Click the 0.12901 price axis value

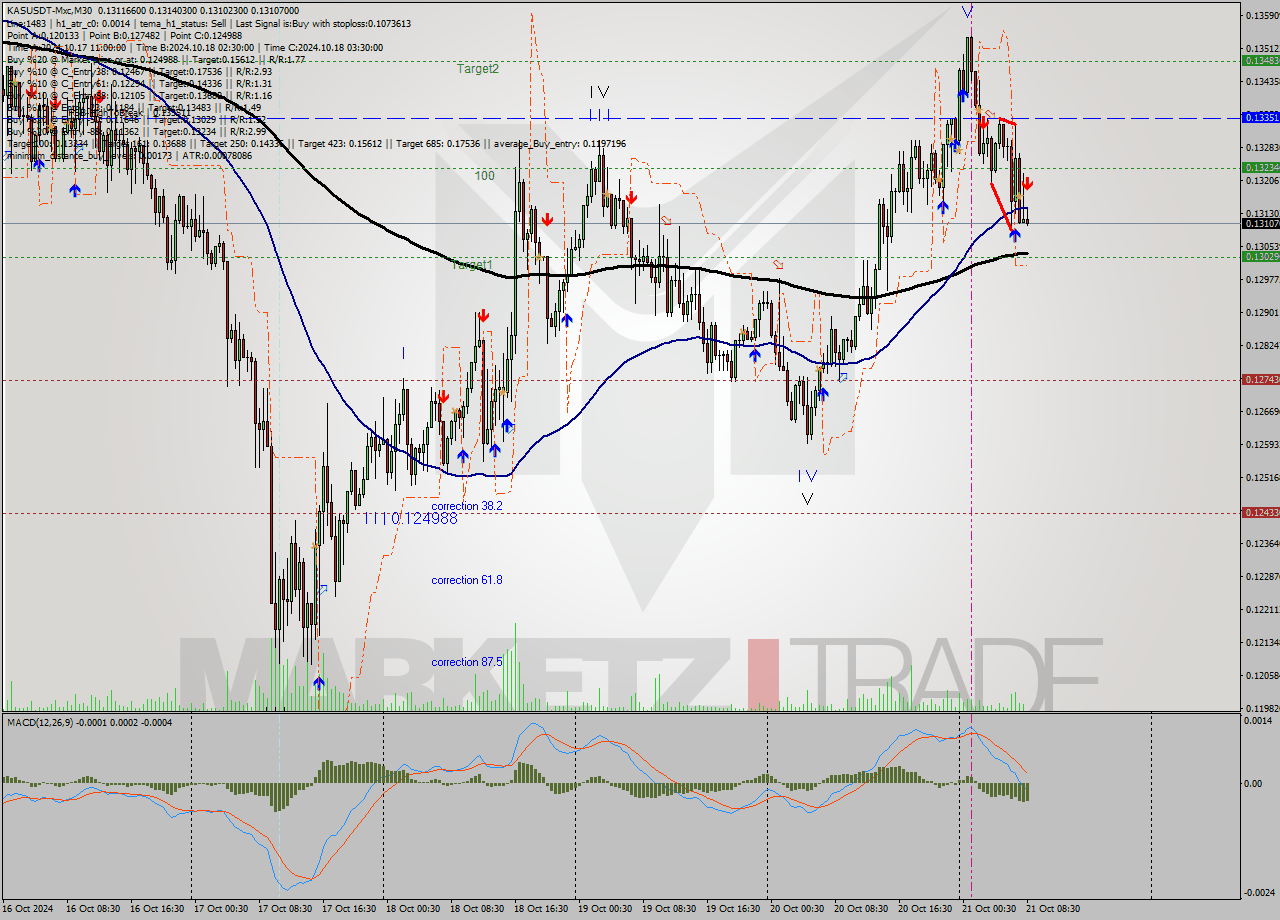pyautogui.click(x=1261, y=313)
